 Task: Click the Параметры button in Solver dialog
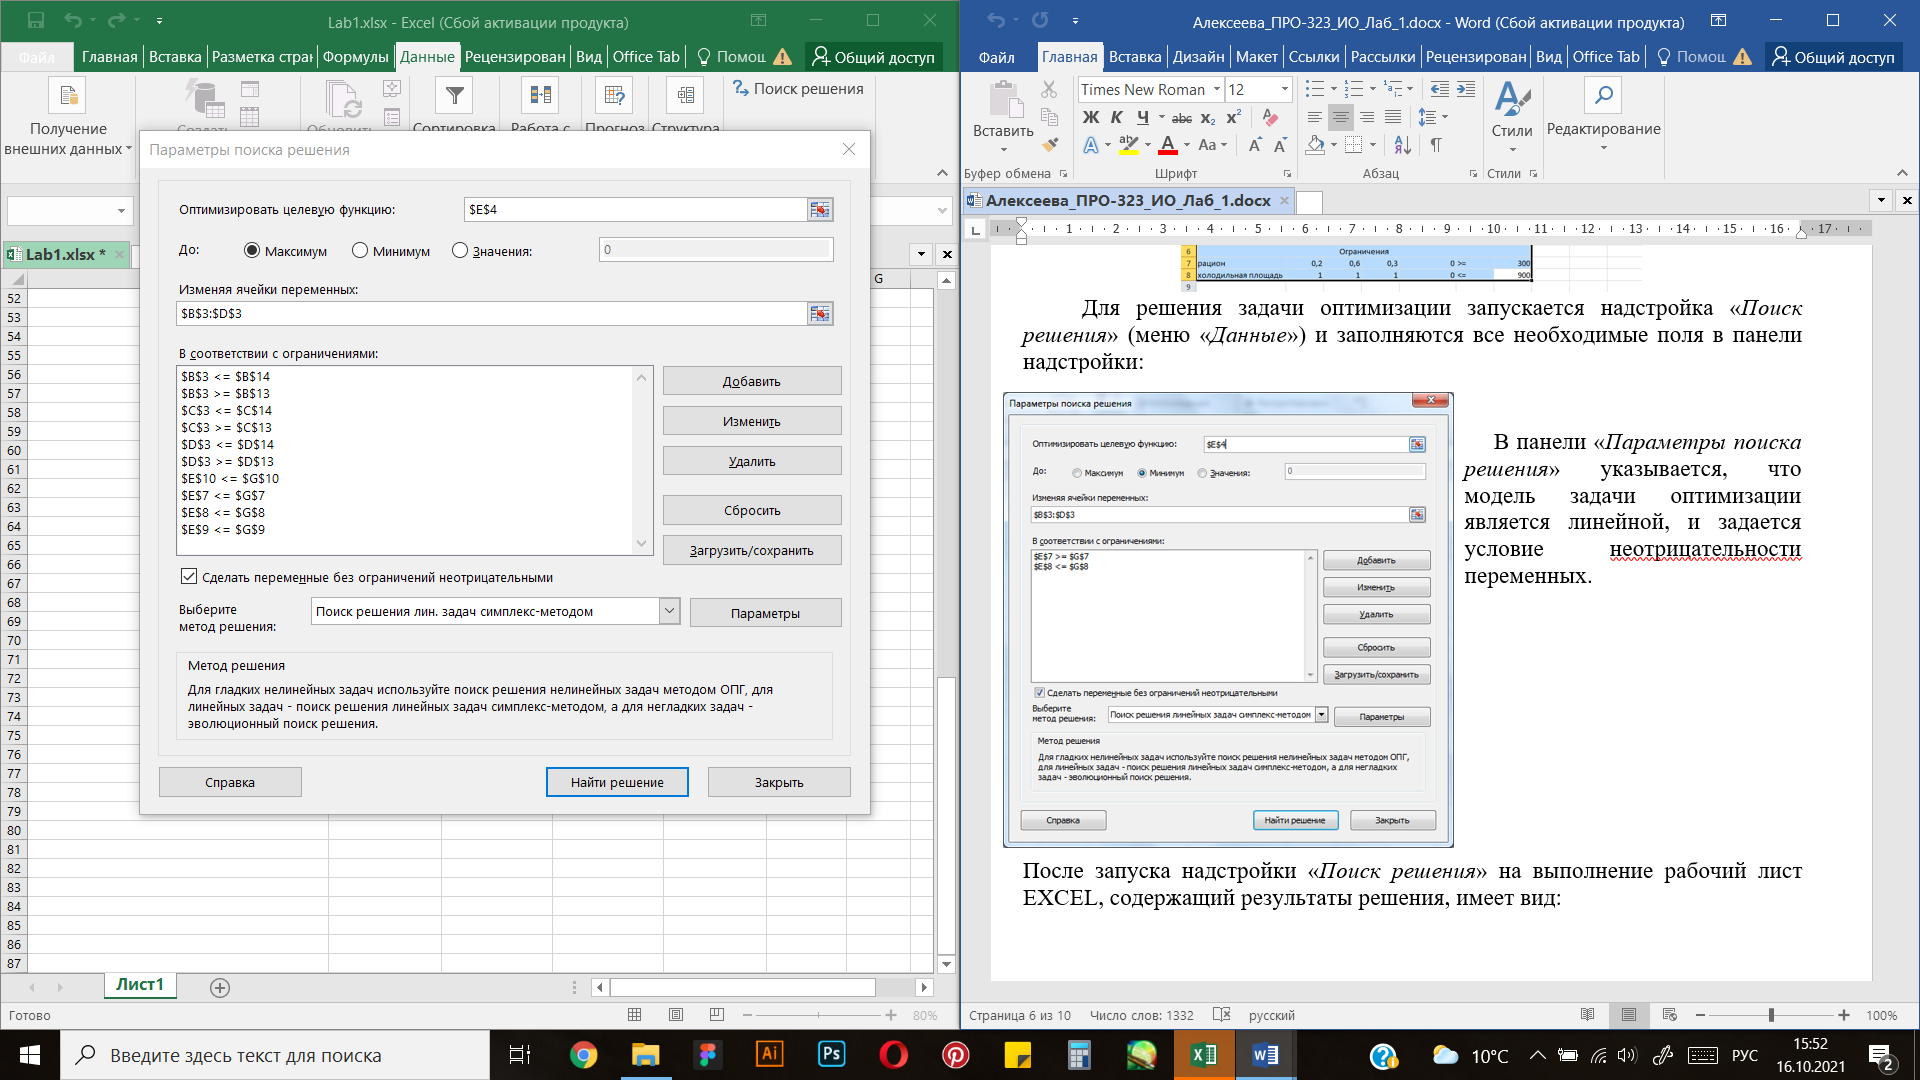click(x=765, y=613)
